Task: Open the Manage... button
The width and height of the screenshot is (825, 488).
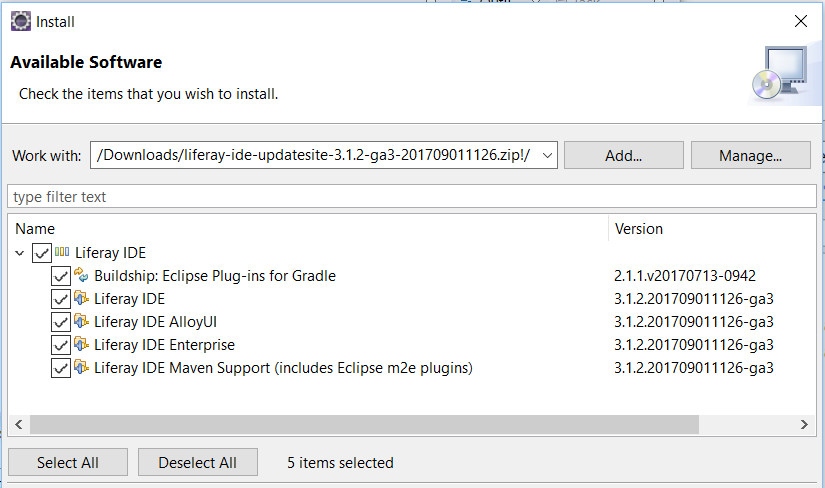Action: click(x=750, y=155)
